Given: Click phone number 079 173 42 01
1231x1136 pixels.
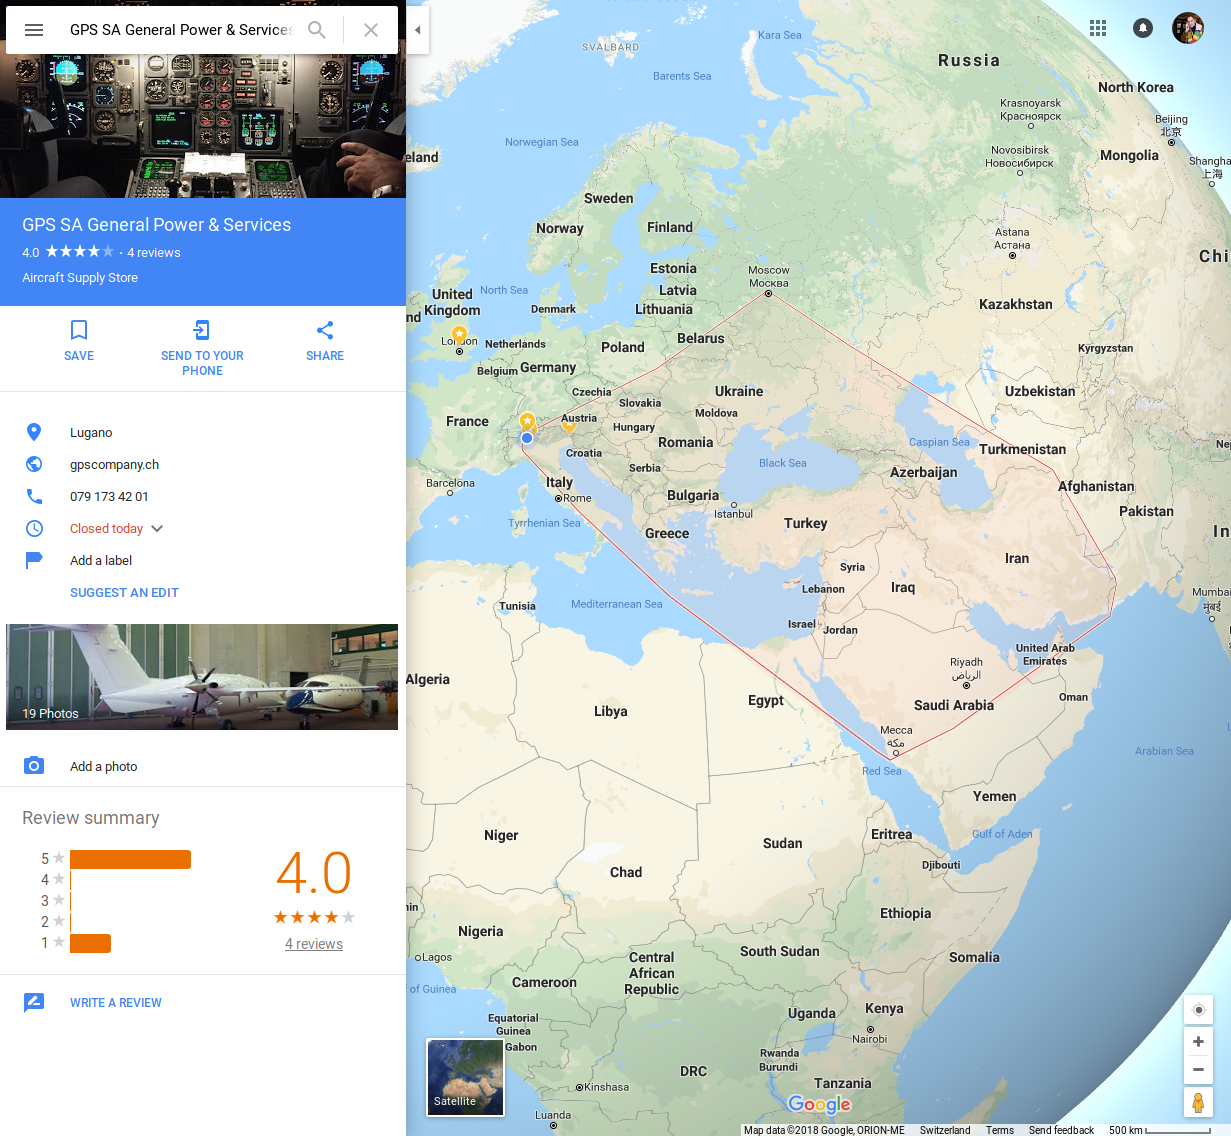Looking at the screenshot, I should coord(109,496).
